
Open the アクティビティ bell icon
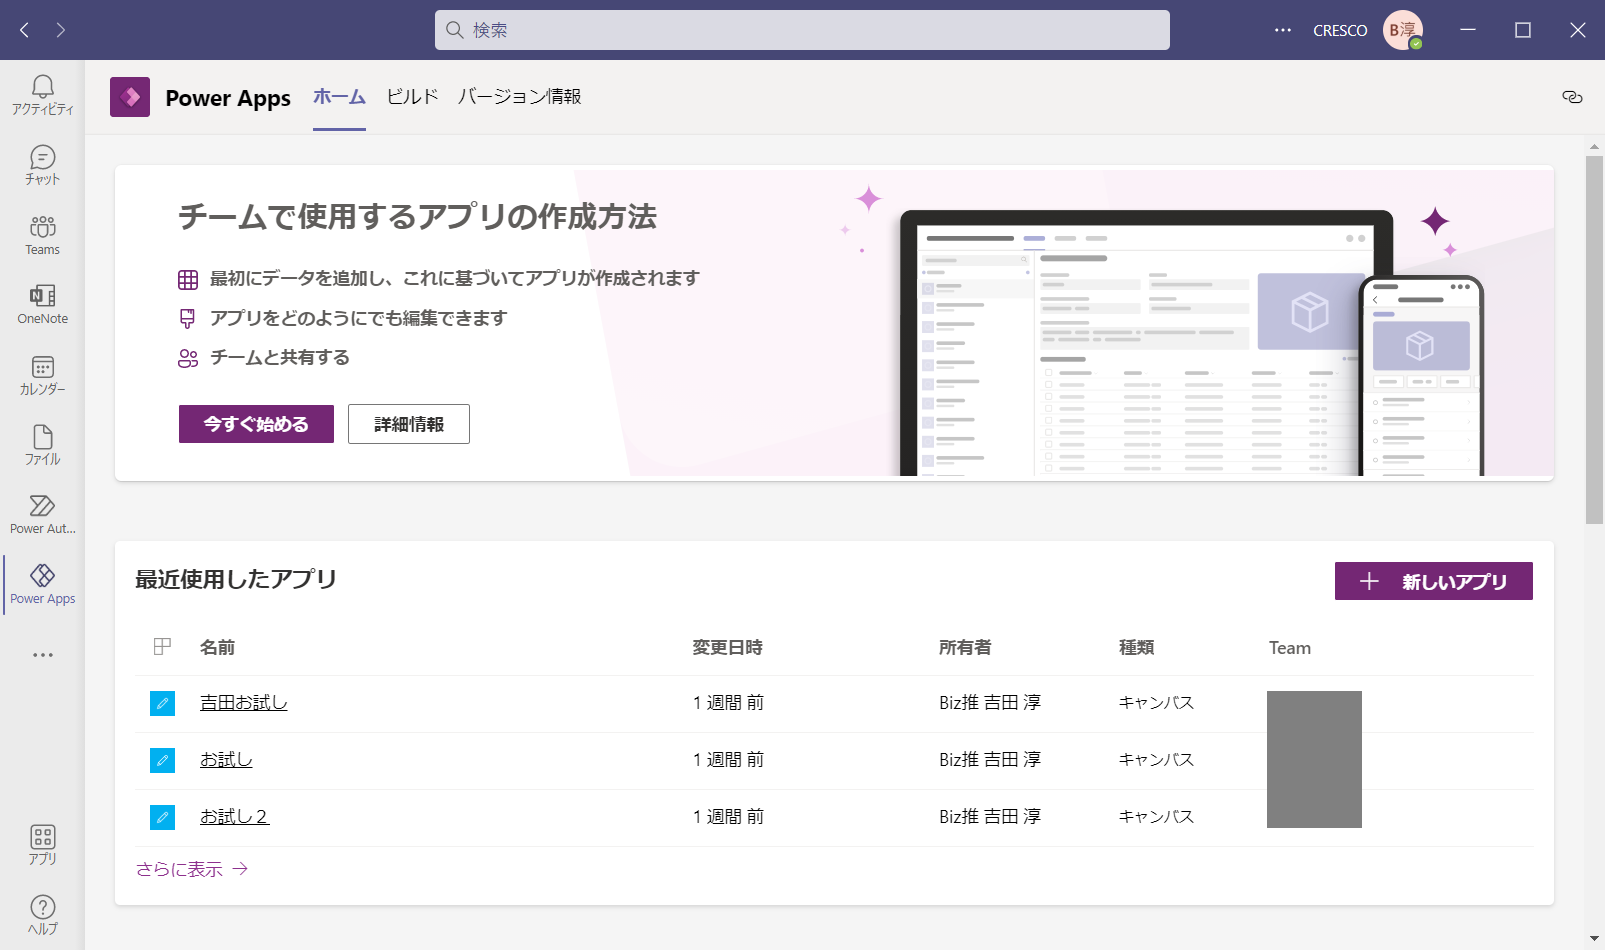tap(42, 96)
